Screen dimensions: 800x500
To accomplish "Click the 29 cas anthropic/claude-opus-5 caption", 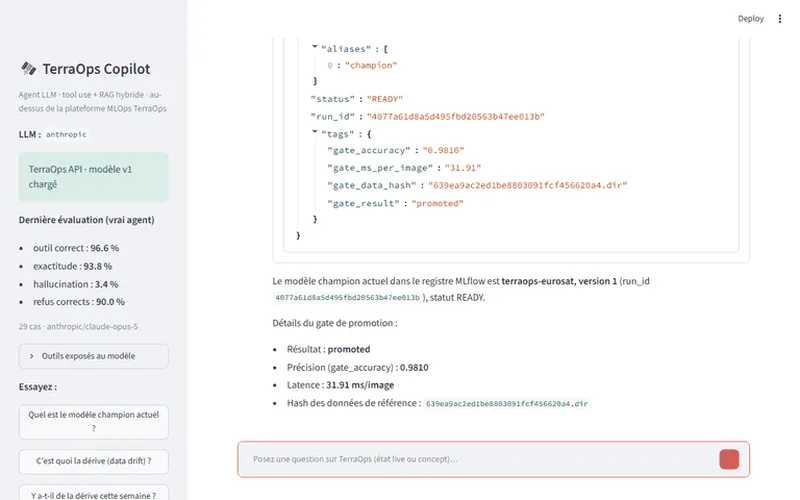I will pyautogui.click(x=78, y=327).
